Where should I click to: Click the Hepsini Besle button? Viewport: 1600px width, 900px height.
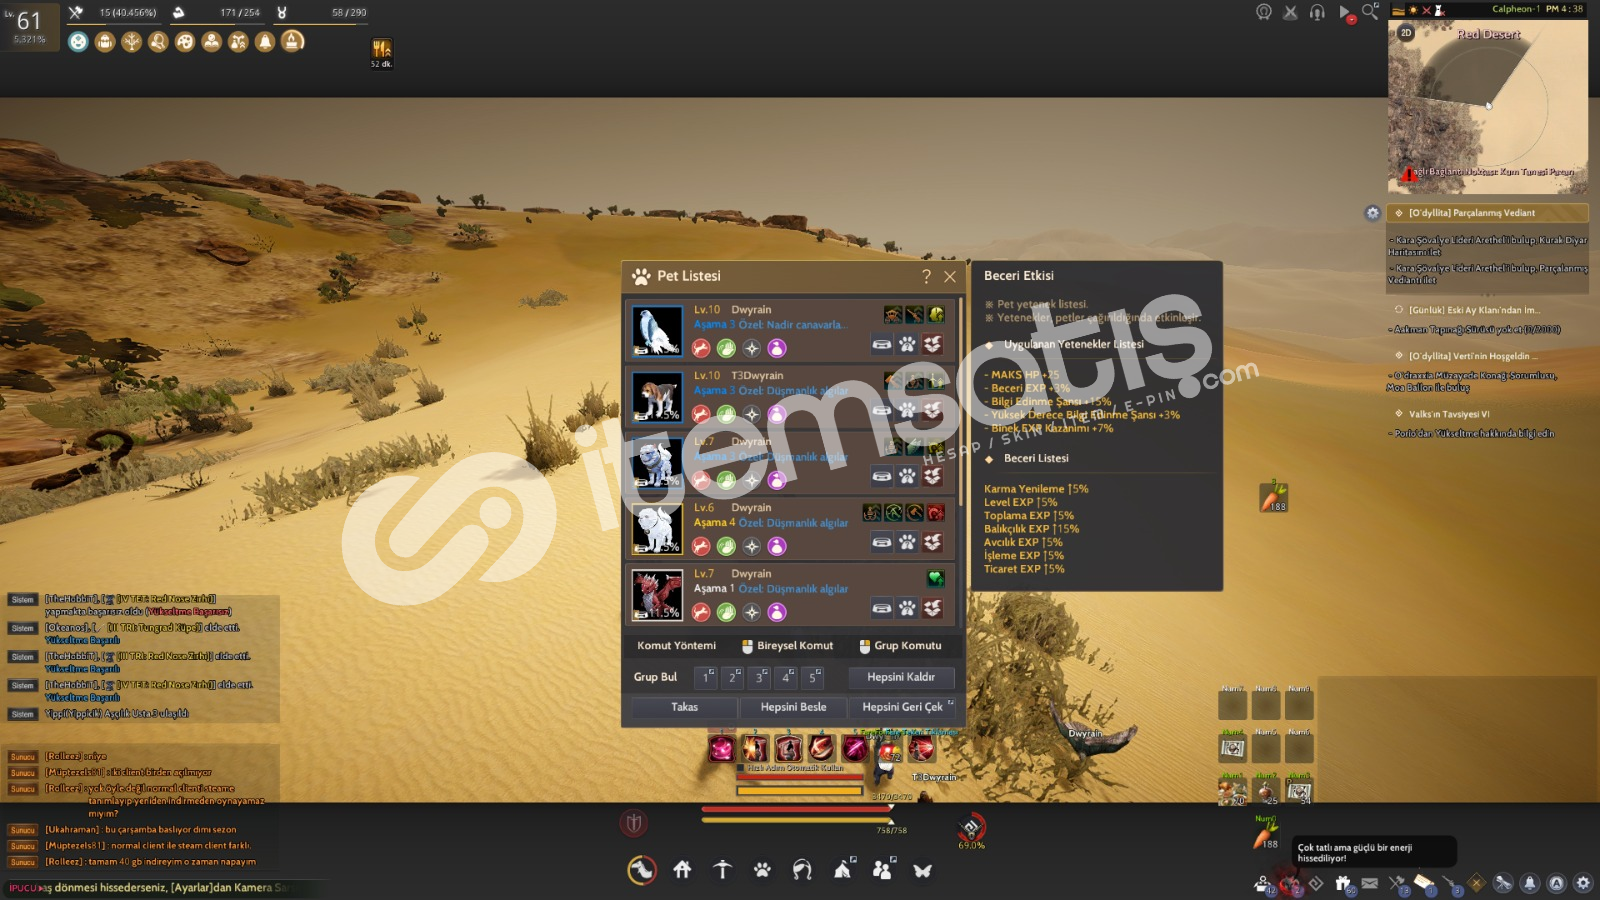coord(793,707)
